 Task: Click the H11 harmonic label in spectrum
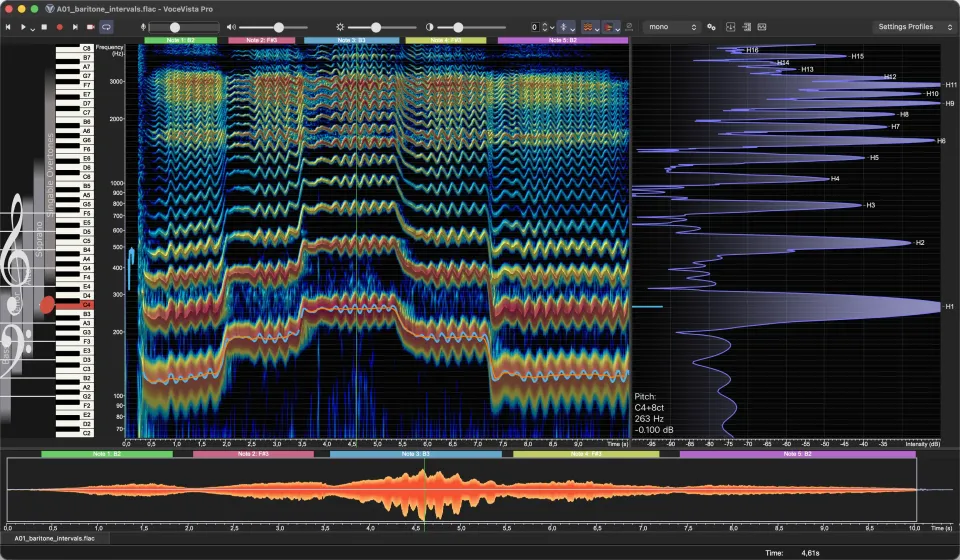[951, 85]
